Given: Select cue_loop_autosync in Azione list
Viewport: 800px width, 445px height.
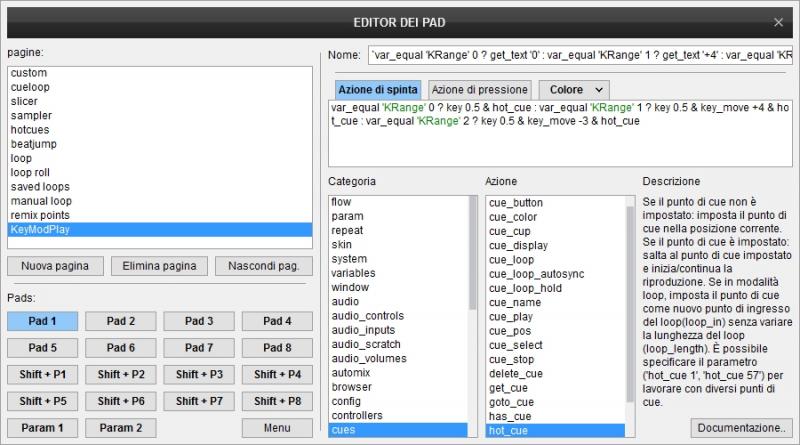Looking at the screenshot, I should pos(555,274).
